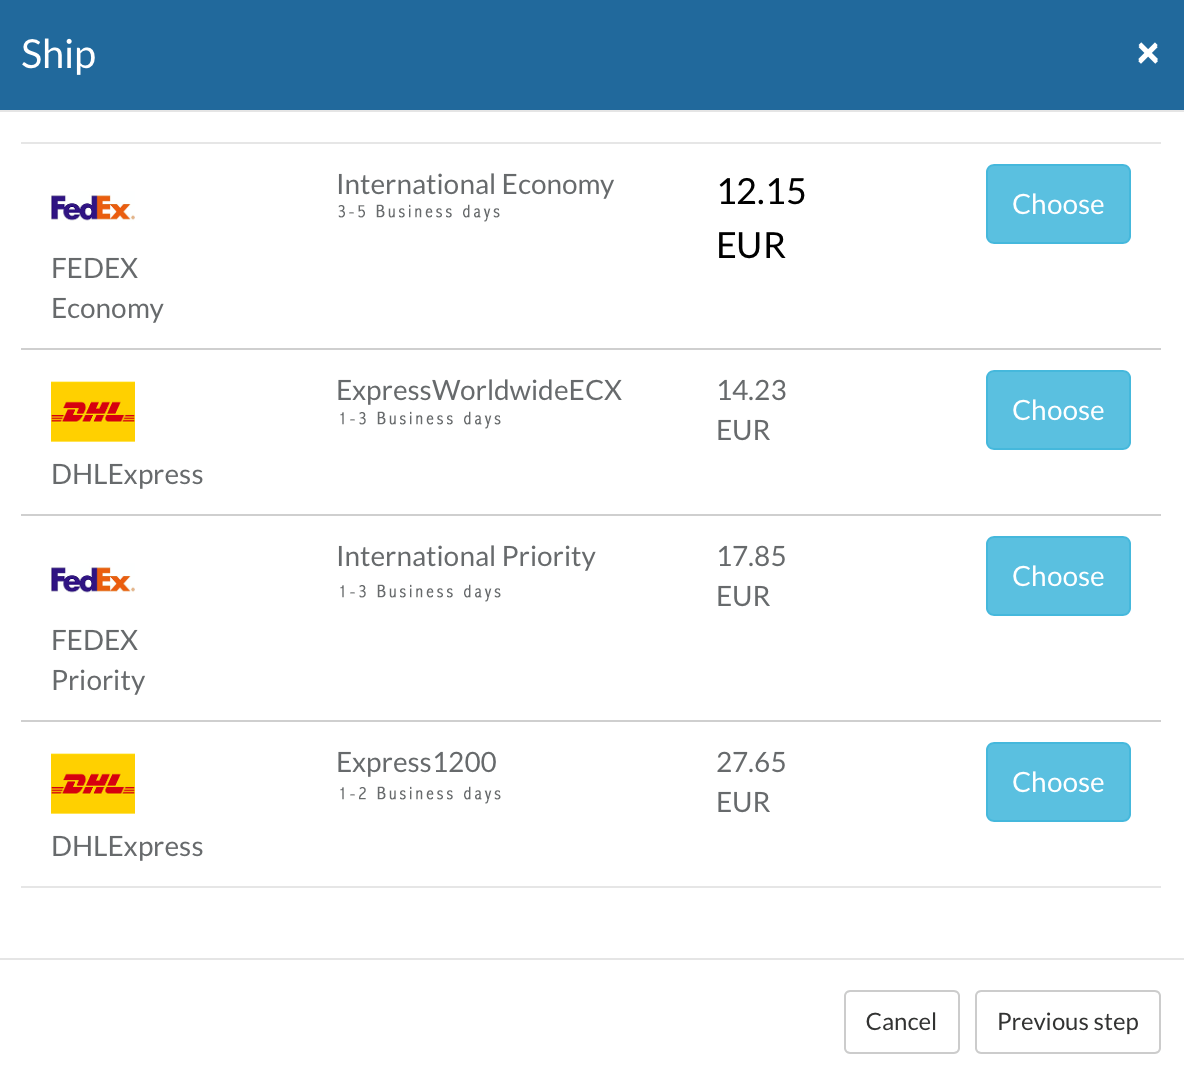1184x1078 pixels.
Task: Choose DHL Express1200 shipping
Action: [x=1058, y=782]
